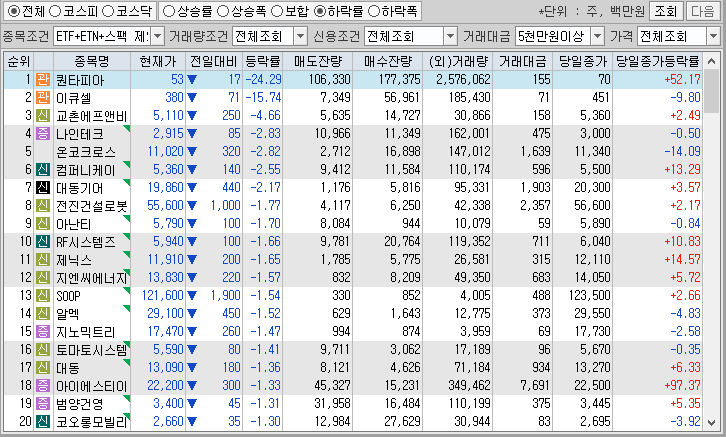The image size is (726, 437).
Task: Click 거래대금 column header in table
Action: click(x=523, y=61)
